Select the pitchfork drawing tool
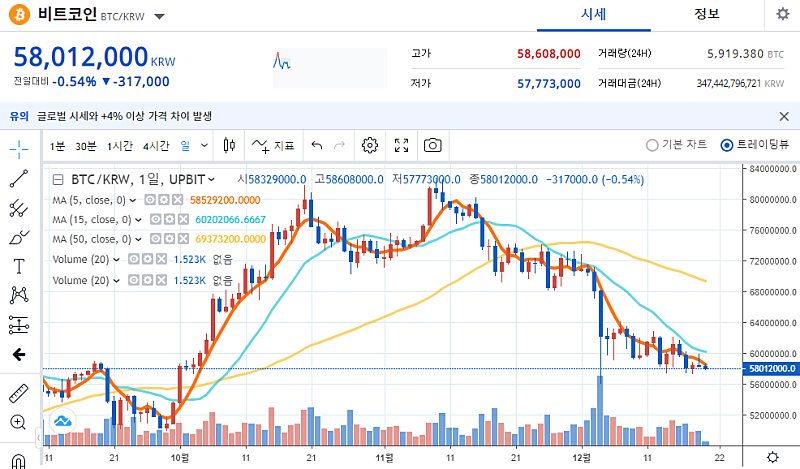 pos(19,208)
